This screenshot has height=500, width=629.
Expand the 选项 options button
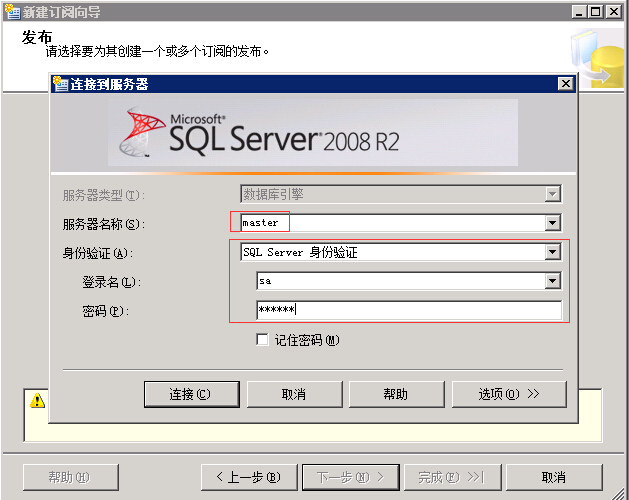click(x=509, y=394)
